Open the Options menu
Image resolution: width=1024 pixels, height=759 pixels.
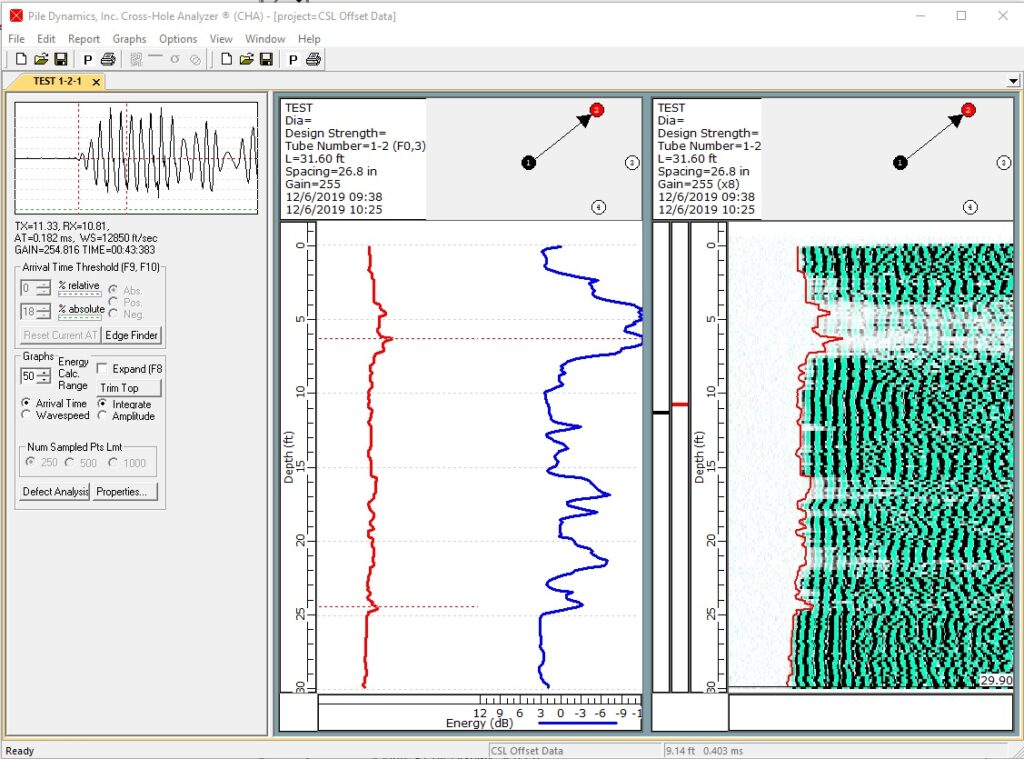178,39
